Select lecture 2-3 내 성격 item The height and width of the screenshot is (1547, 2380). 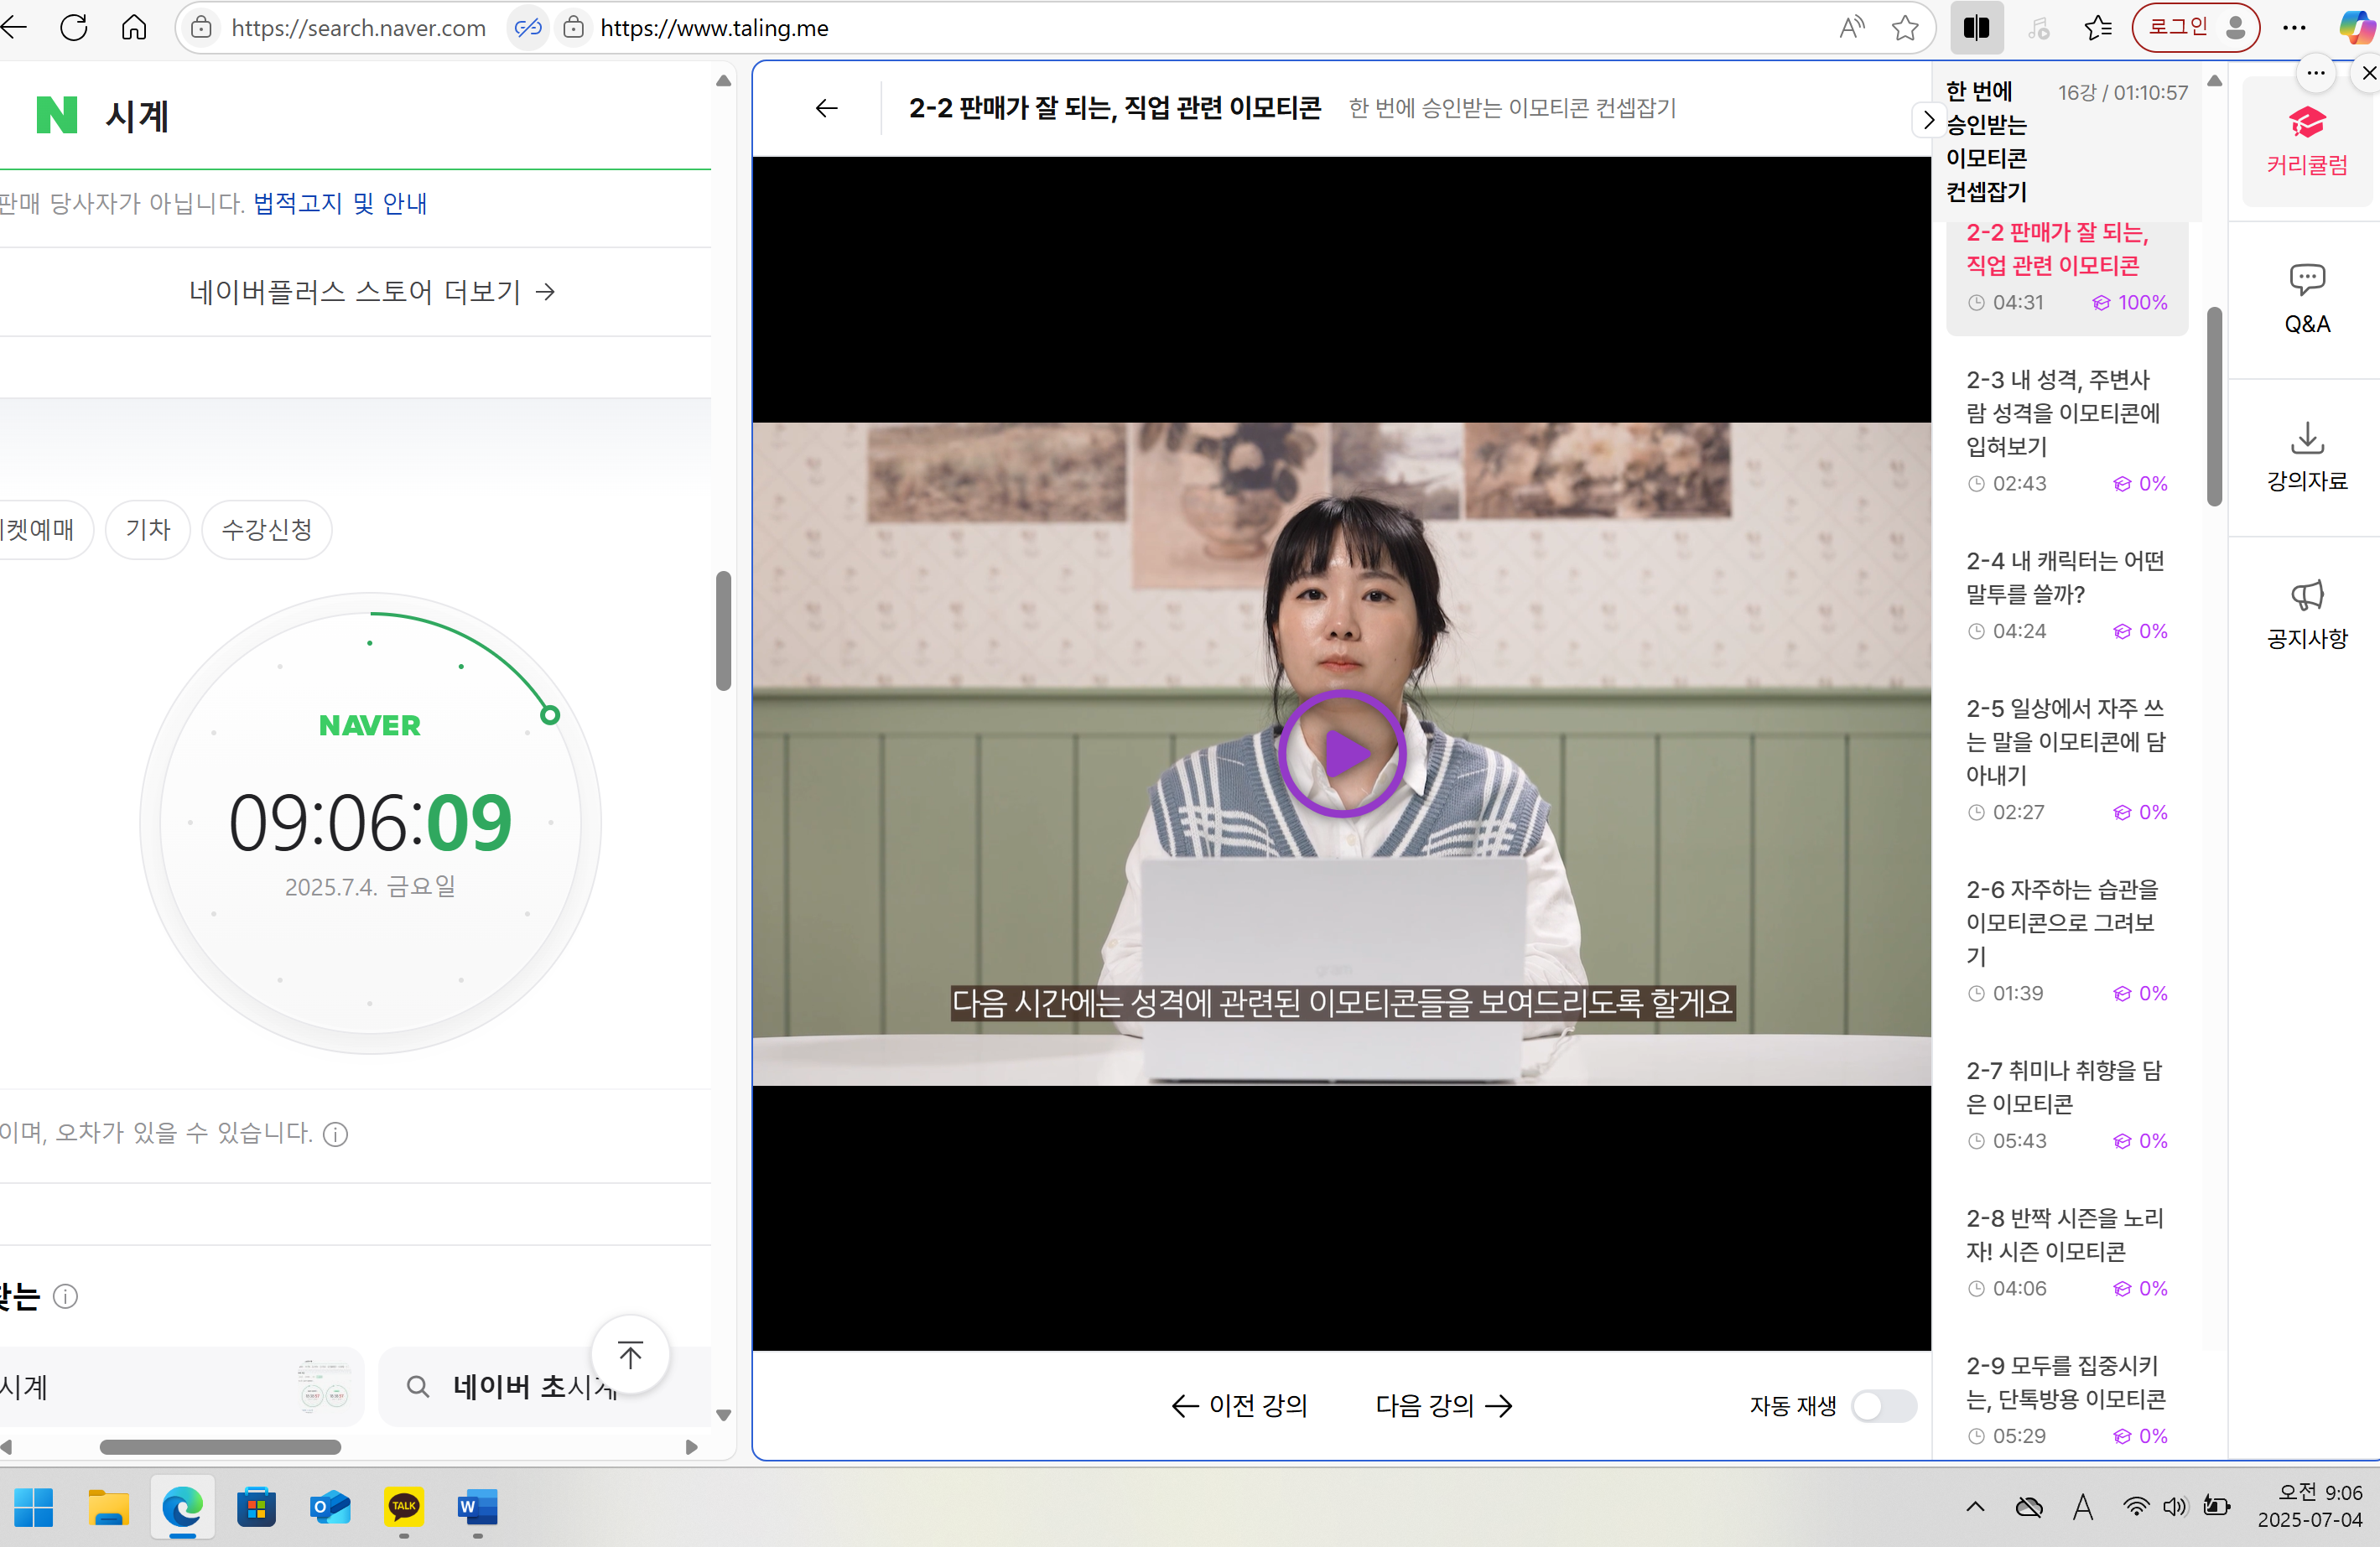pos(2064,430)
